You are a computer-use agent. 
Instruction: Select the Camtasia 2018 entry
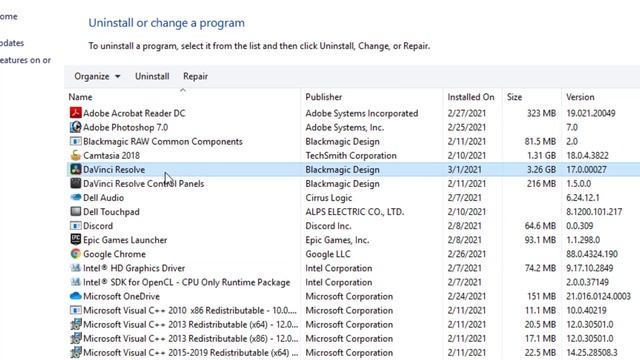pyautogui.click(x=111, y=156)
